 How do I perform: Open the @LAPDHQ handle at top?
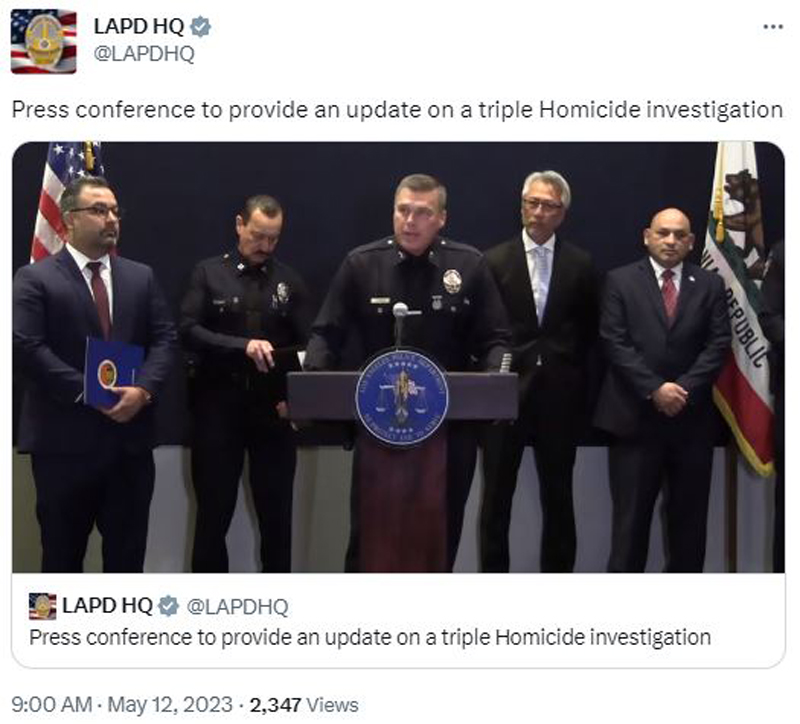coord(144,53)
